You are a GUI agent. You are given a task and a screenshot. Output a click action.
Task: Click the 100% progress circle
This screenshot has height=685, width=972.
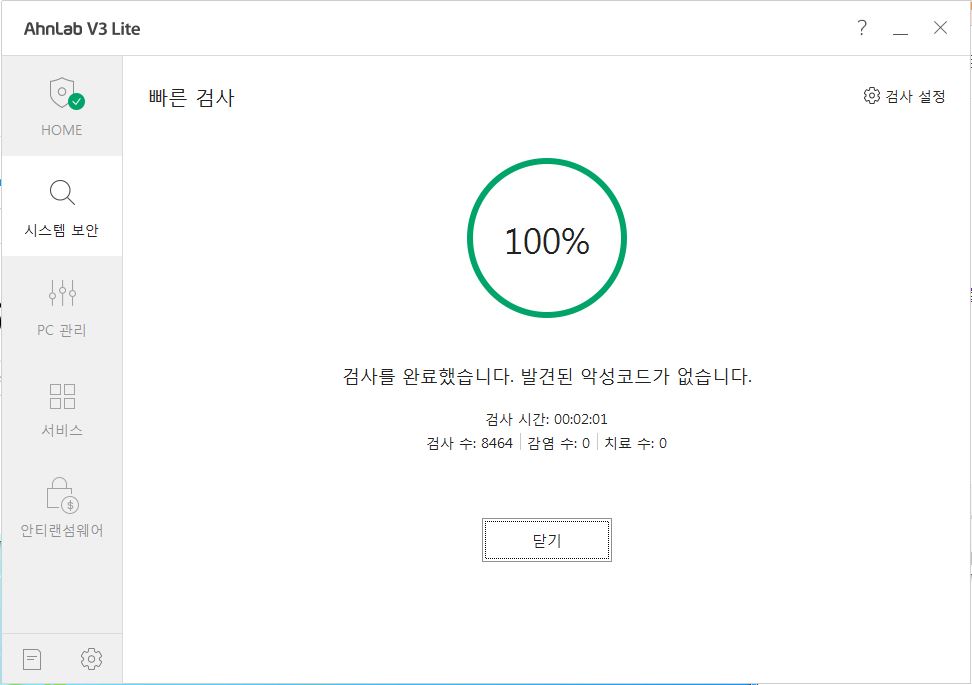547,240
